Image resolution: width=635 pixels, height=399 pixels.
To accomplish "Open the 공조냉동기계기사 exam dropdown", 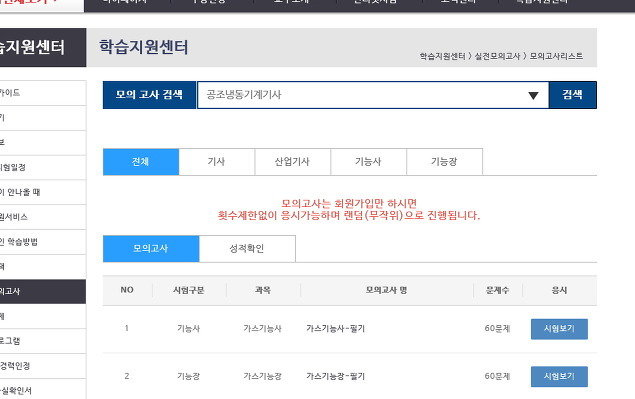I will [x=373, y=95].
